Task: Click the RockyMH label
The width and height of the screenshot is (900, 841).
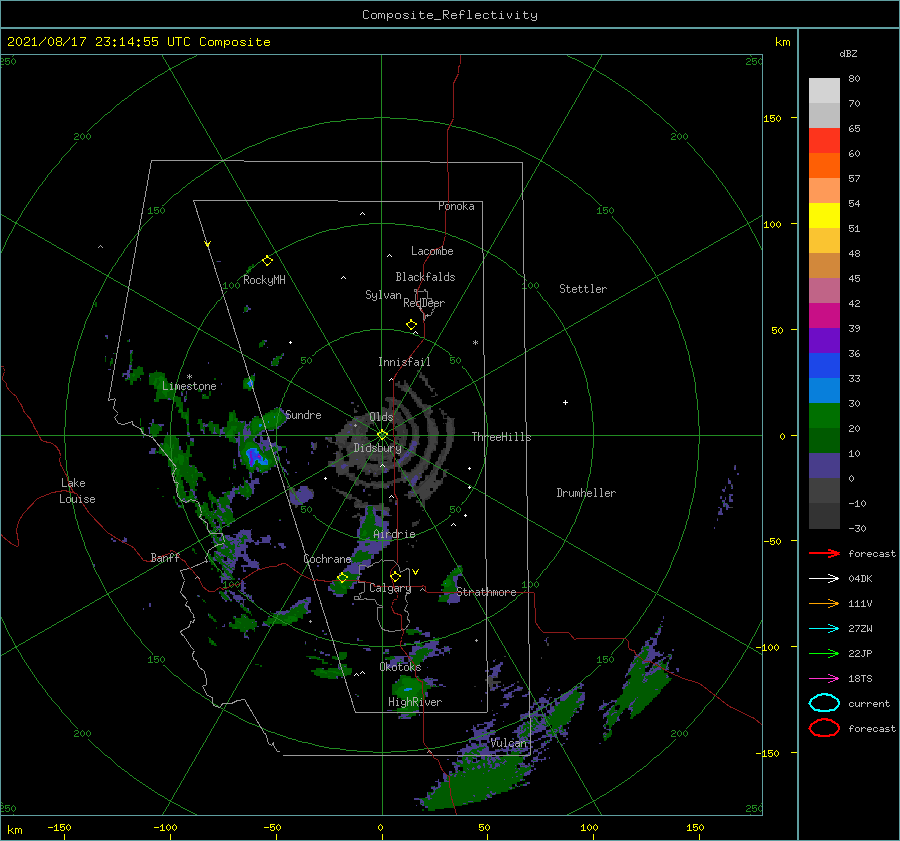Action: (x=264, y=280)
